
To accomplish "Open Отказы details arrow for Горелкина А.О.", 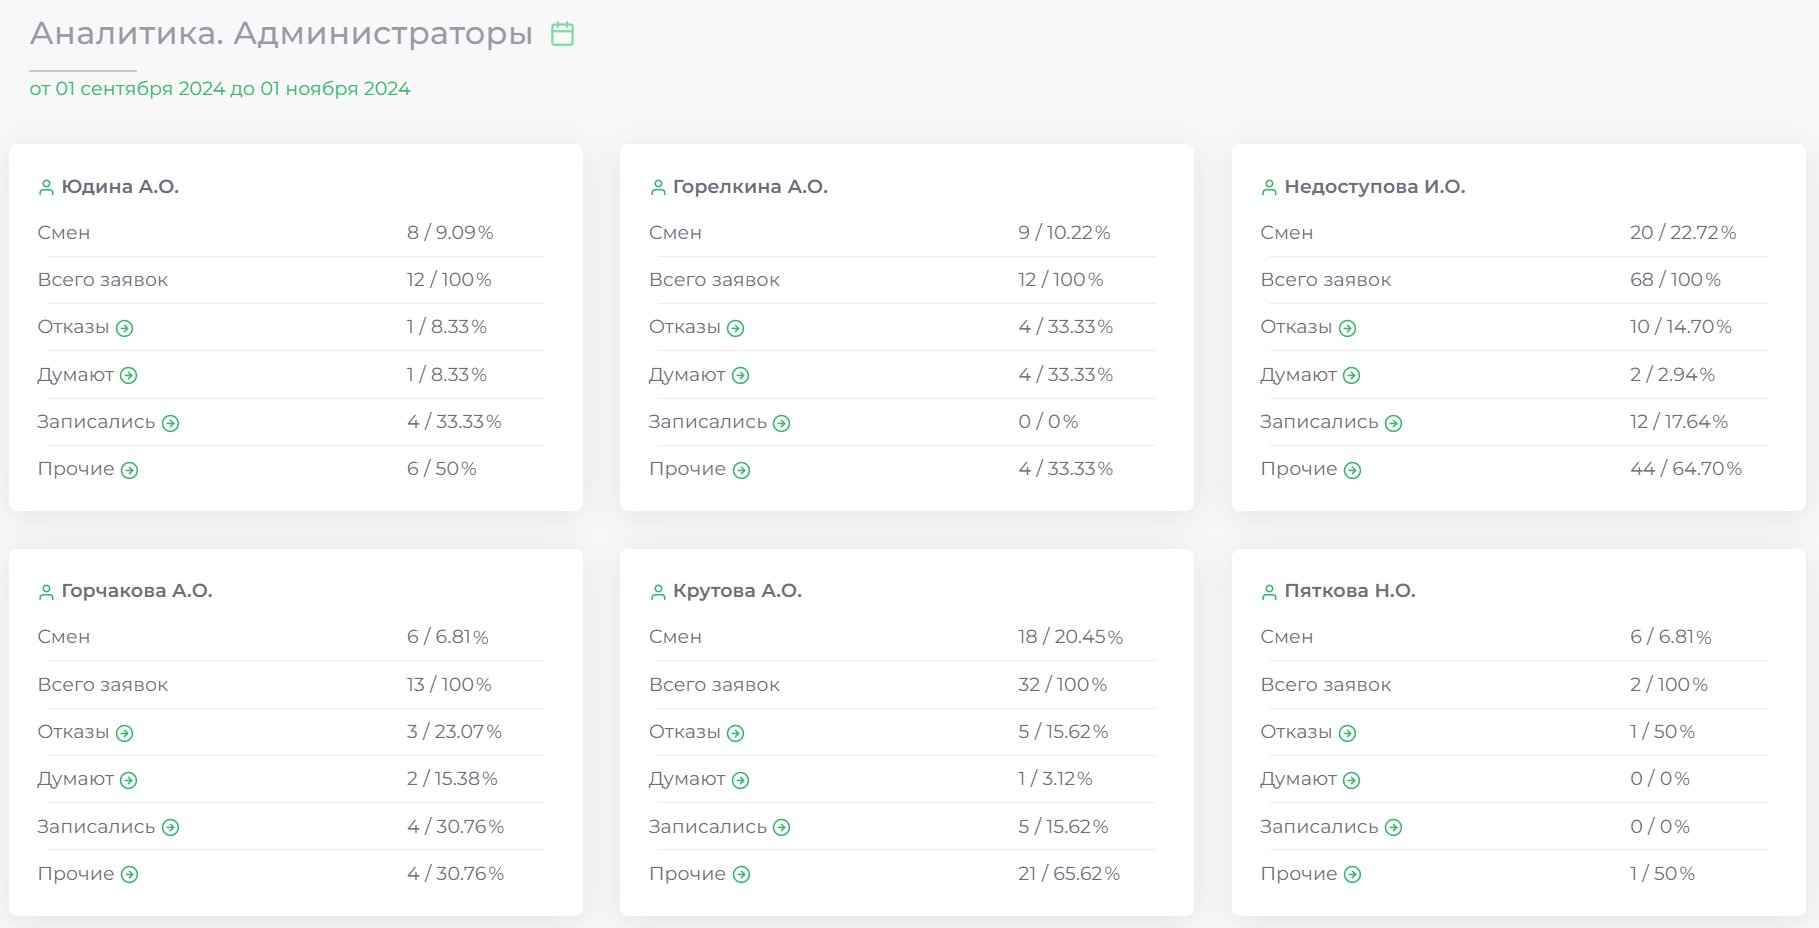I will tap(736, 328).
